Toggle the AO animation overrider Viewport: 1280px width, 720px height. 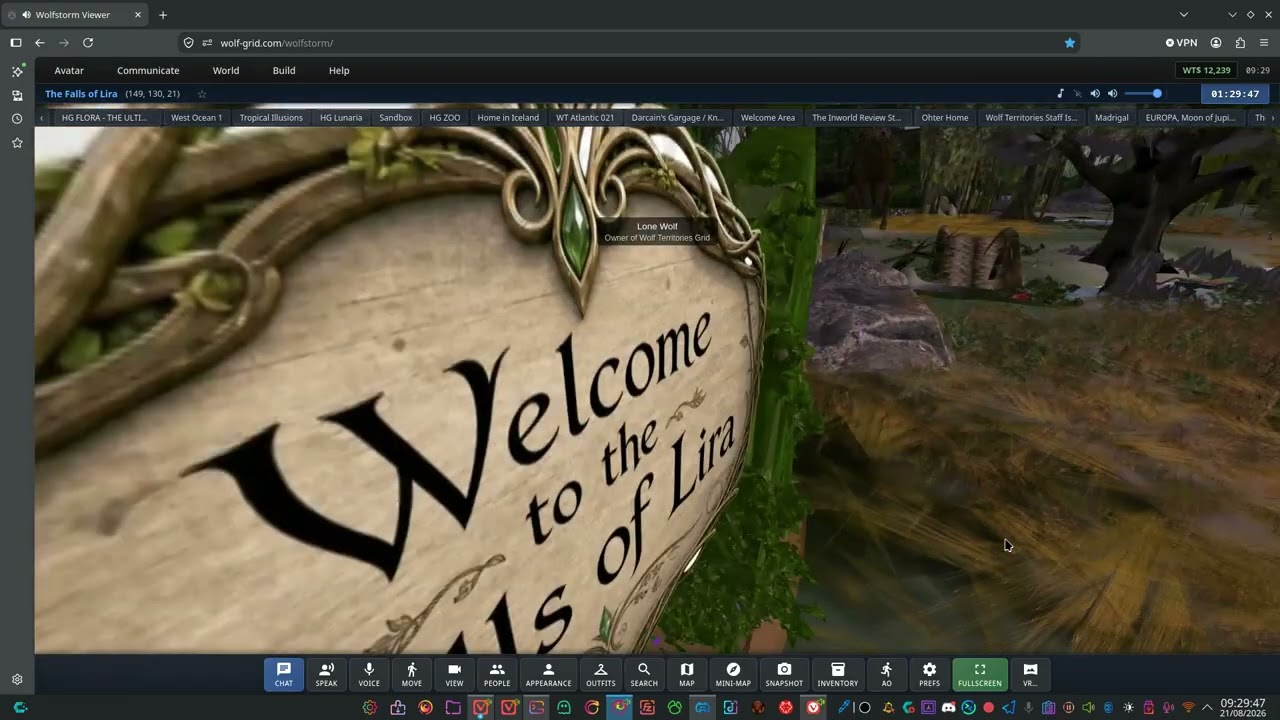coord(886,674)
